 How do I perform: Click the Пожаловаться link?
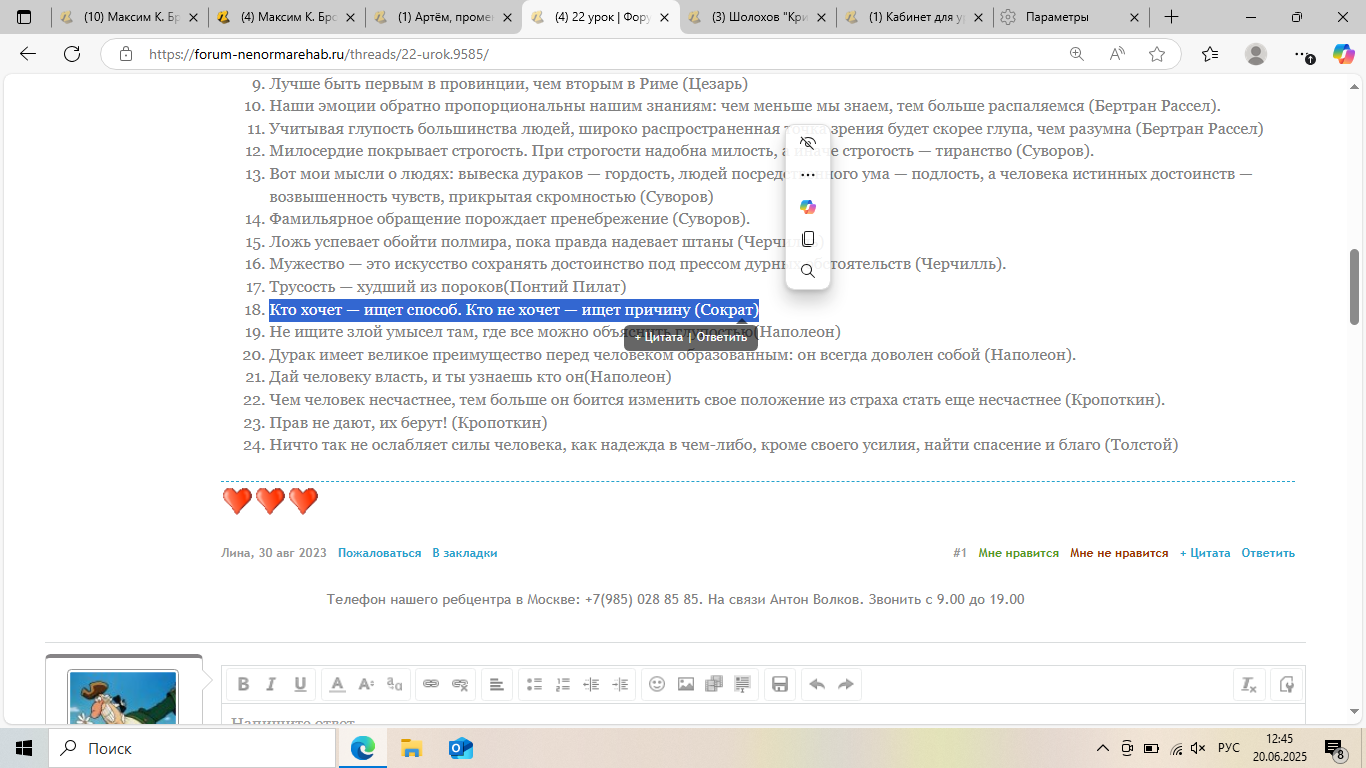click(x=379, y=553)
